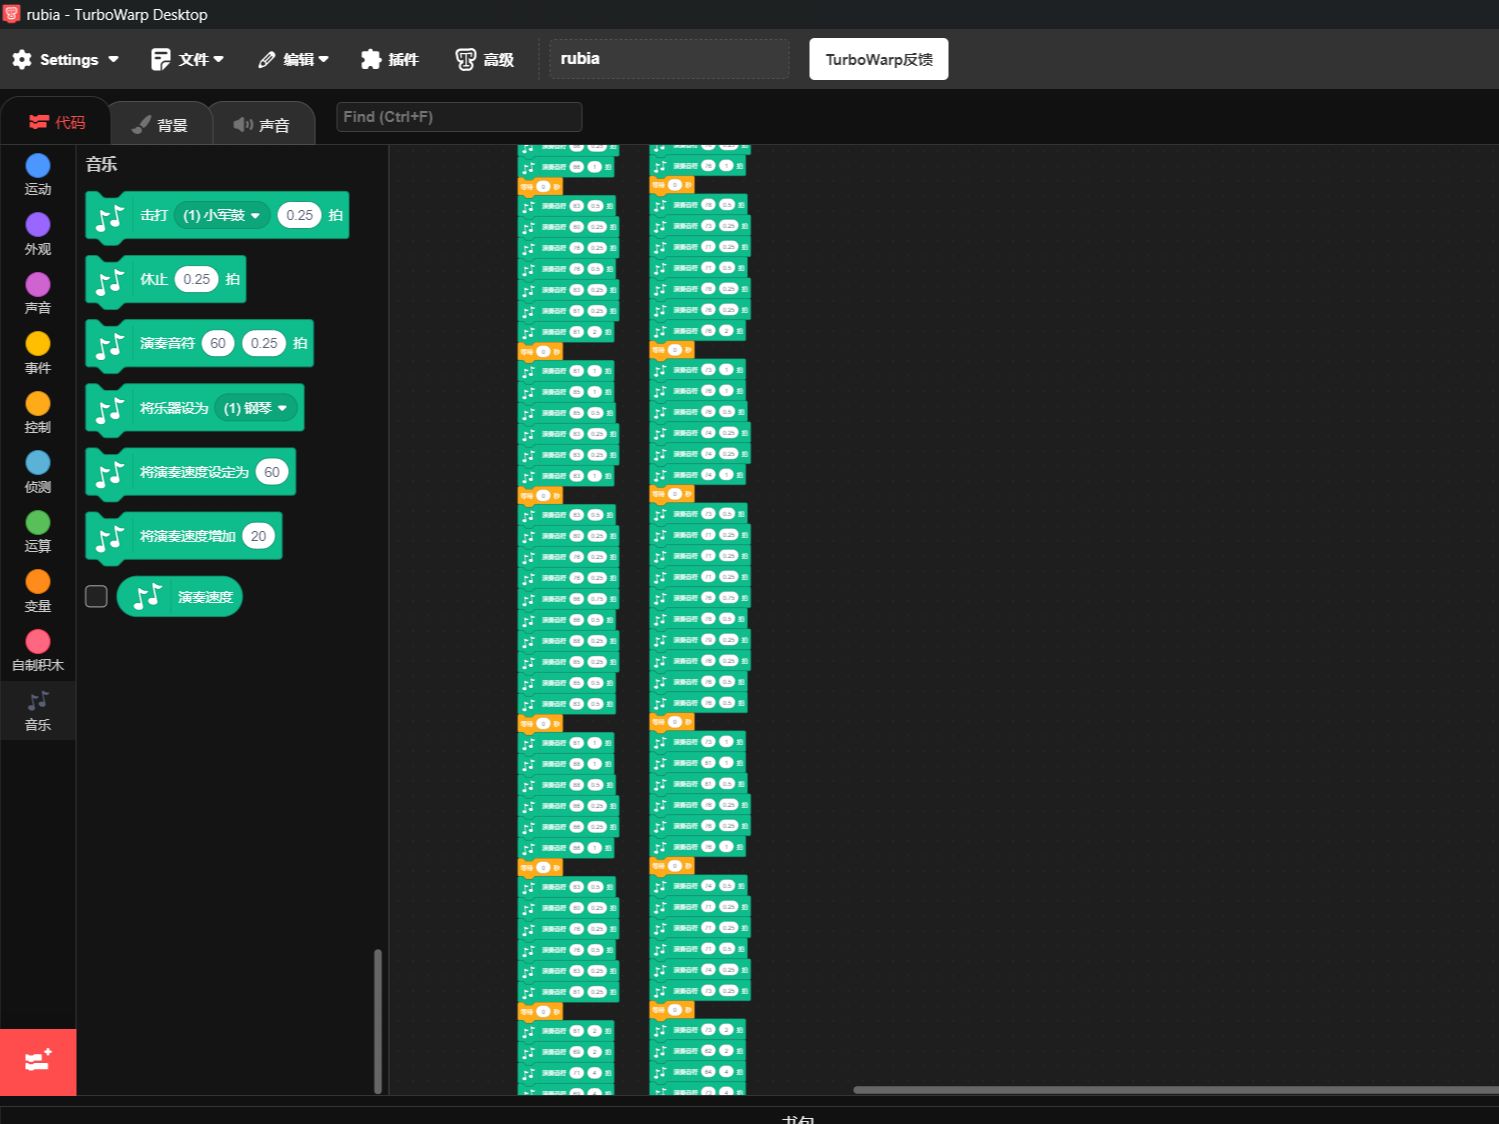Select the 侦测 (Sensing) category circle
The width and height of the screenshot is (1499, 1124).
38,463
